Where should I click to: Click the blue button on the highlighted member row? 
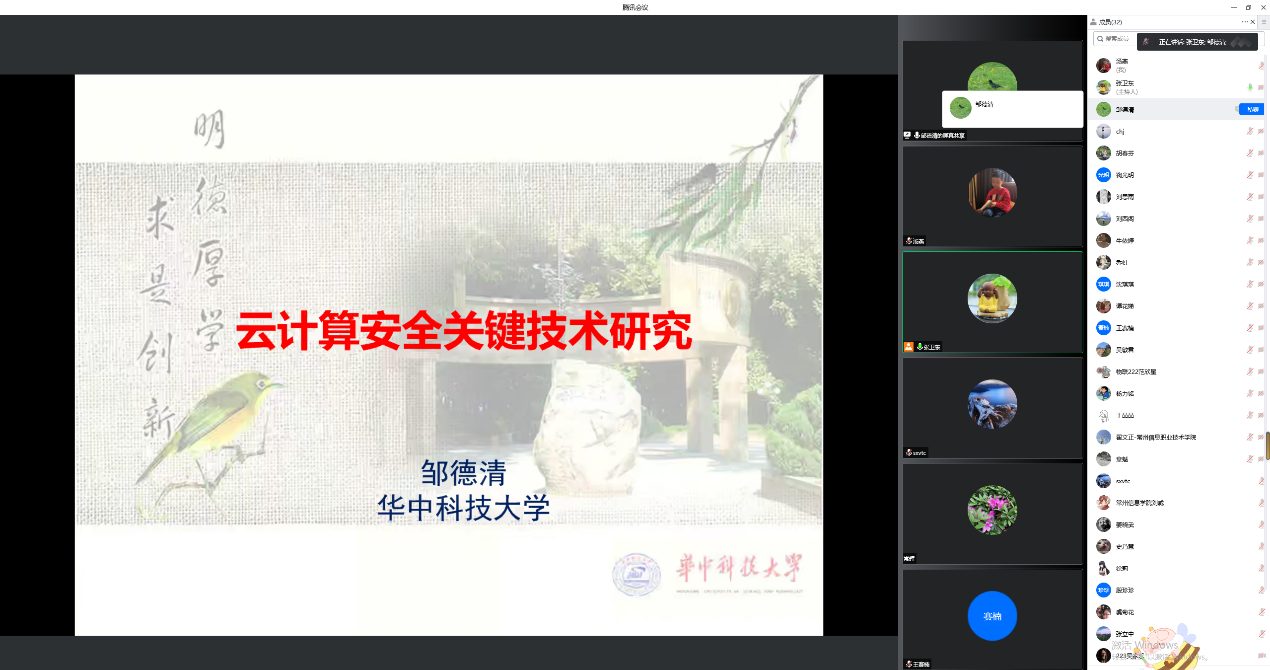(x=1251, y=109)
